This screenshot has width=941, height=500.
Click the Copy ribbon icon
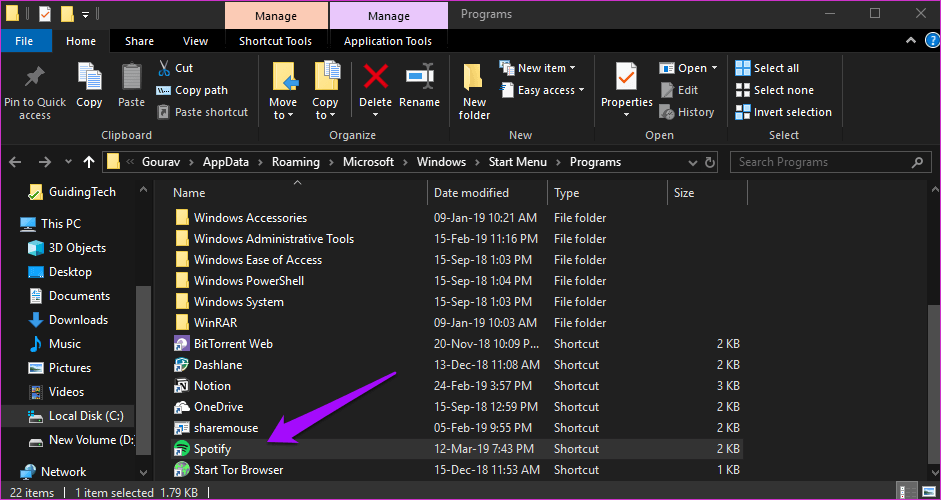89,77
